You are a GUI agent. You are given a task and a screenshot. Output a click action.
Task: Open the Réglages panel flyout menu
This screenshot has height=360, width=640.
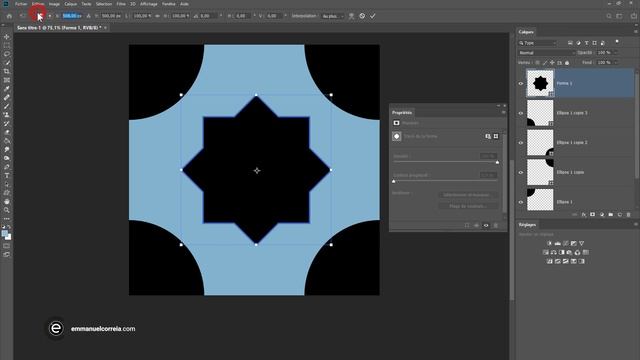636,224
